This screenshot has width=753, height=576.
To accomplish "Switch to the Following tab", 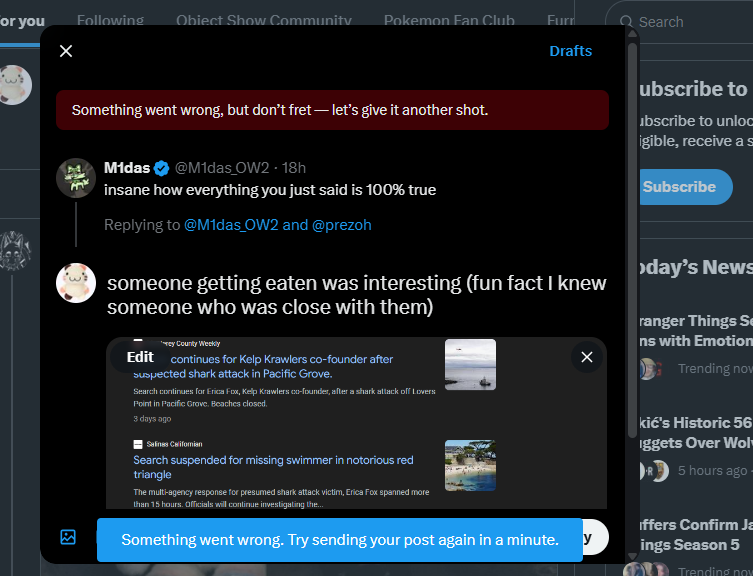I will [110, 21].
